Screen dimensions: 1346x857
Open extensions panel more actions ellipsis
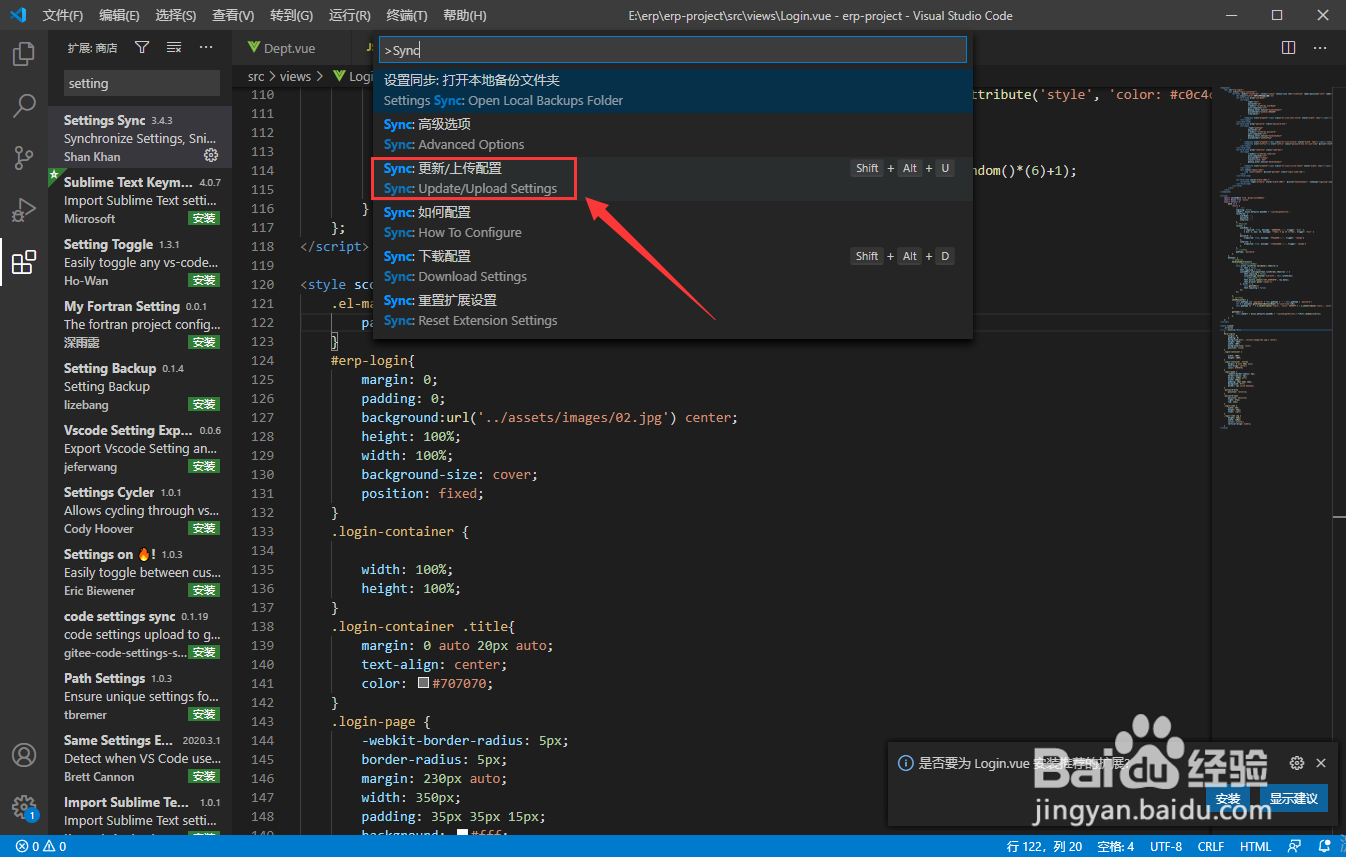[206, 47]
